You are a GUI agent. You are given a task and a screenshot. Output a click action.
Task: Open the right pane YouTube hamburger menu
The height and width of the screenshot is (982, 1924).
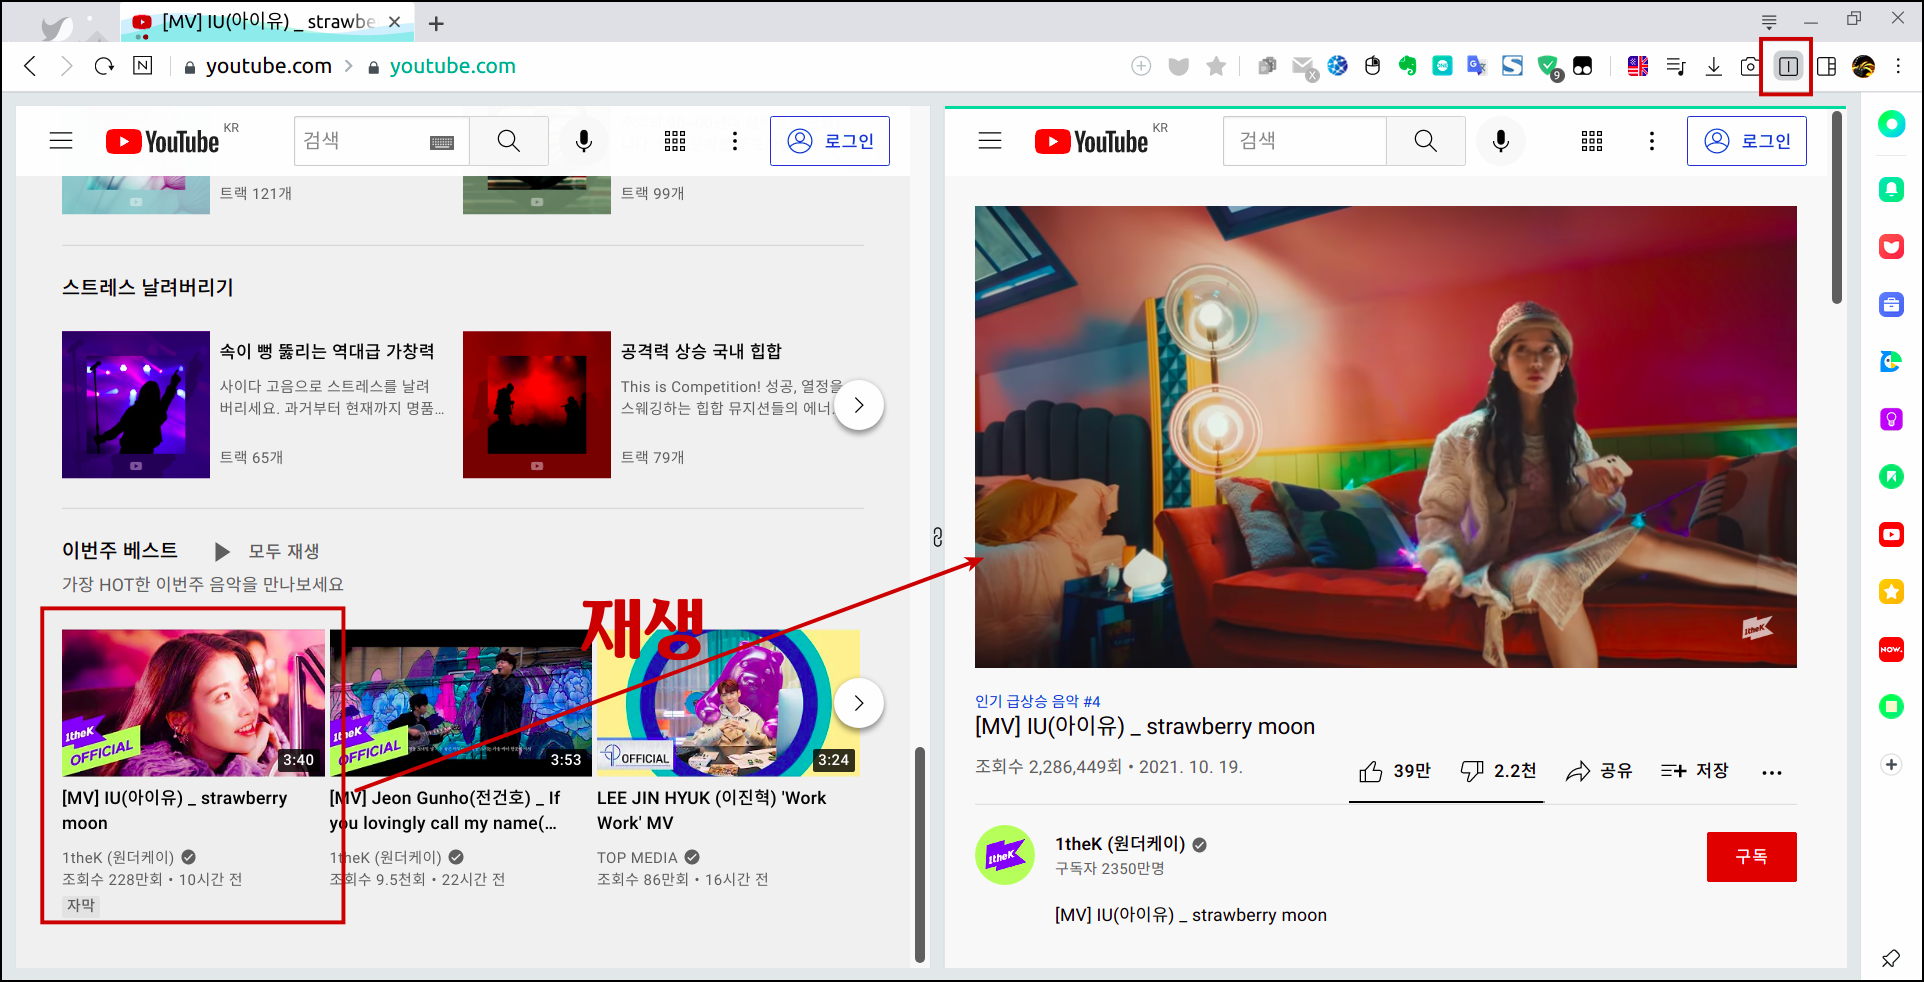(x=990, y=141)
